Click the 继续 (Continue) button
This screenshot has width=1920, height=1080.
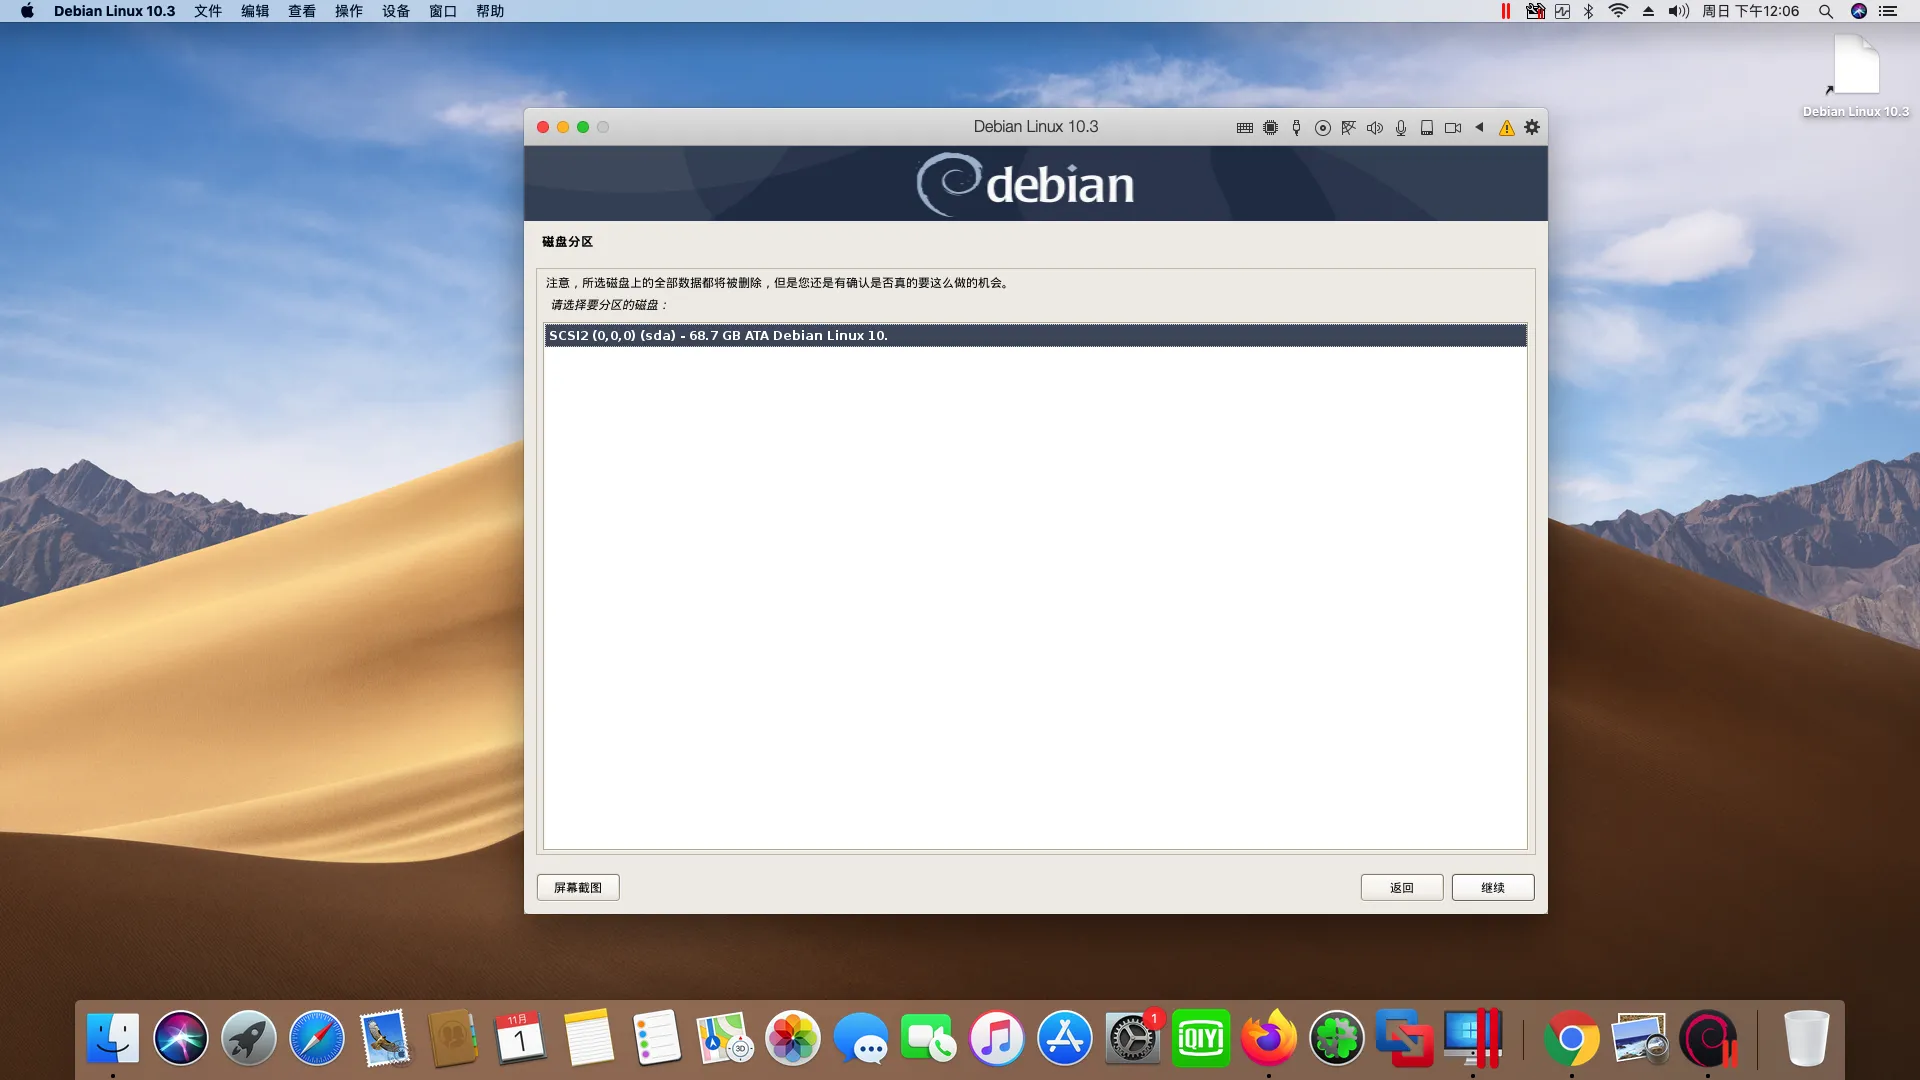coord(1493,887)
